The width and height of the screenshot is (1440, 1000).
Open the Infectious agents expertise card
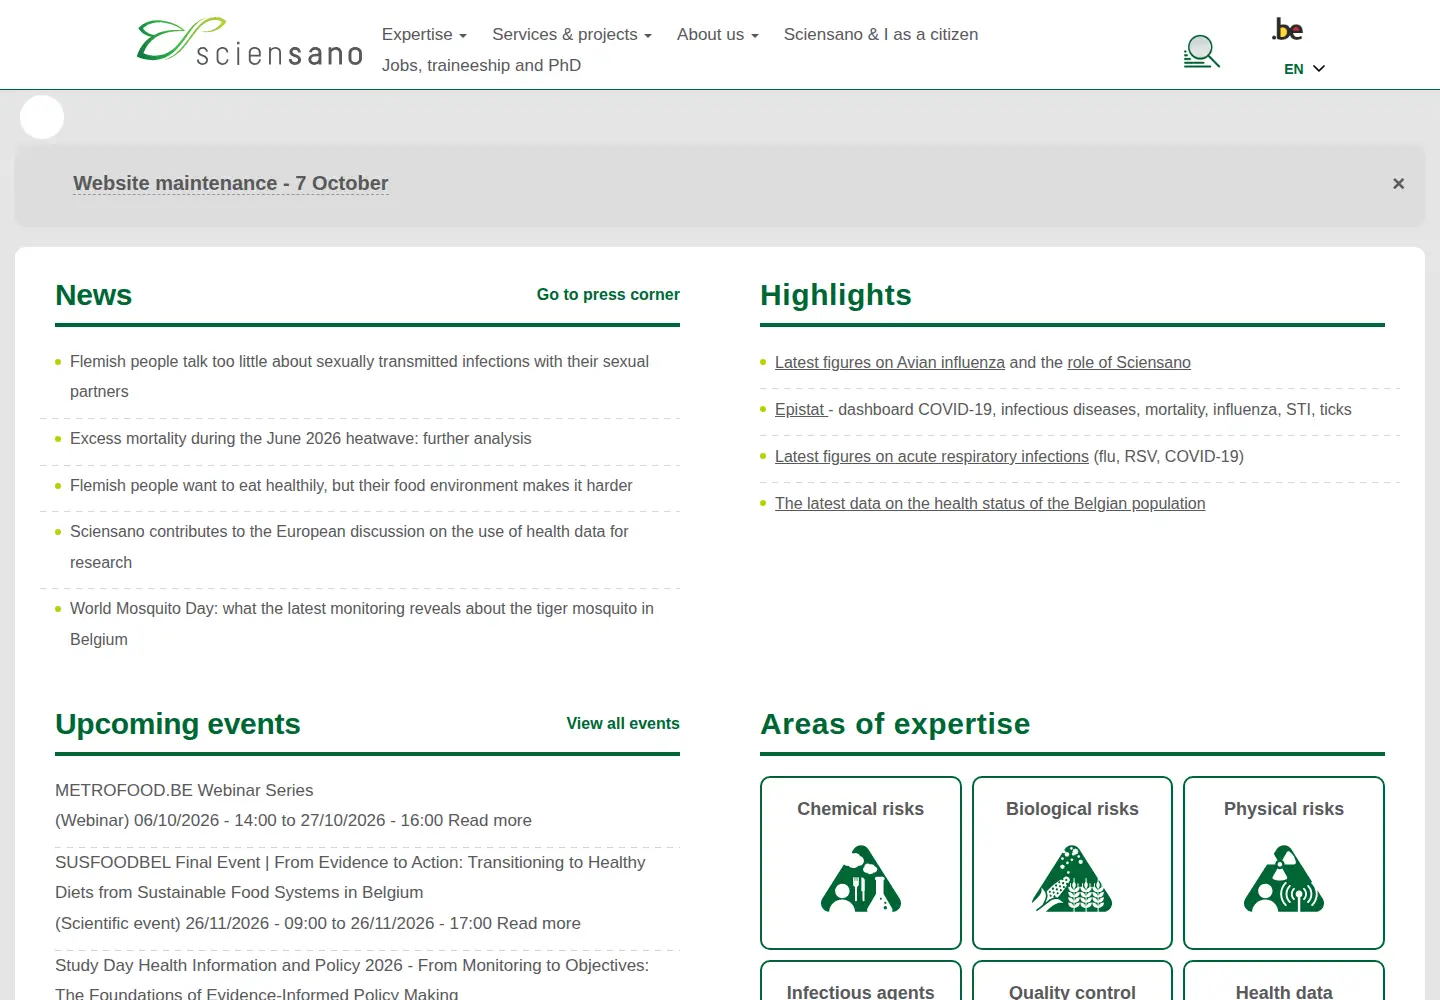(861, 981)
